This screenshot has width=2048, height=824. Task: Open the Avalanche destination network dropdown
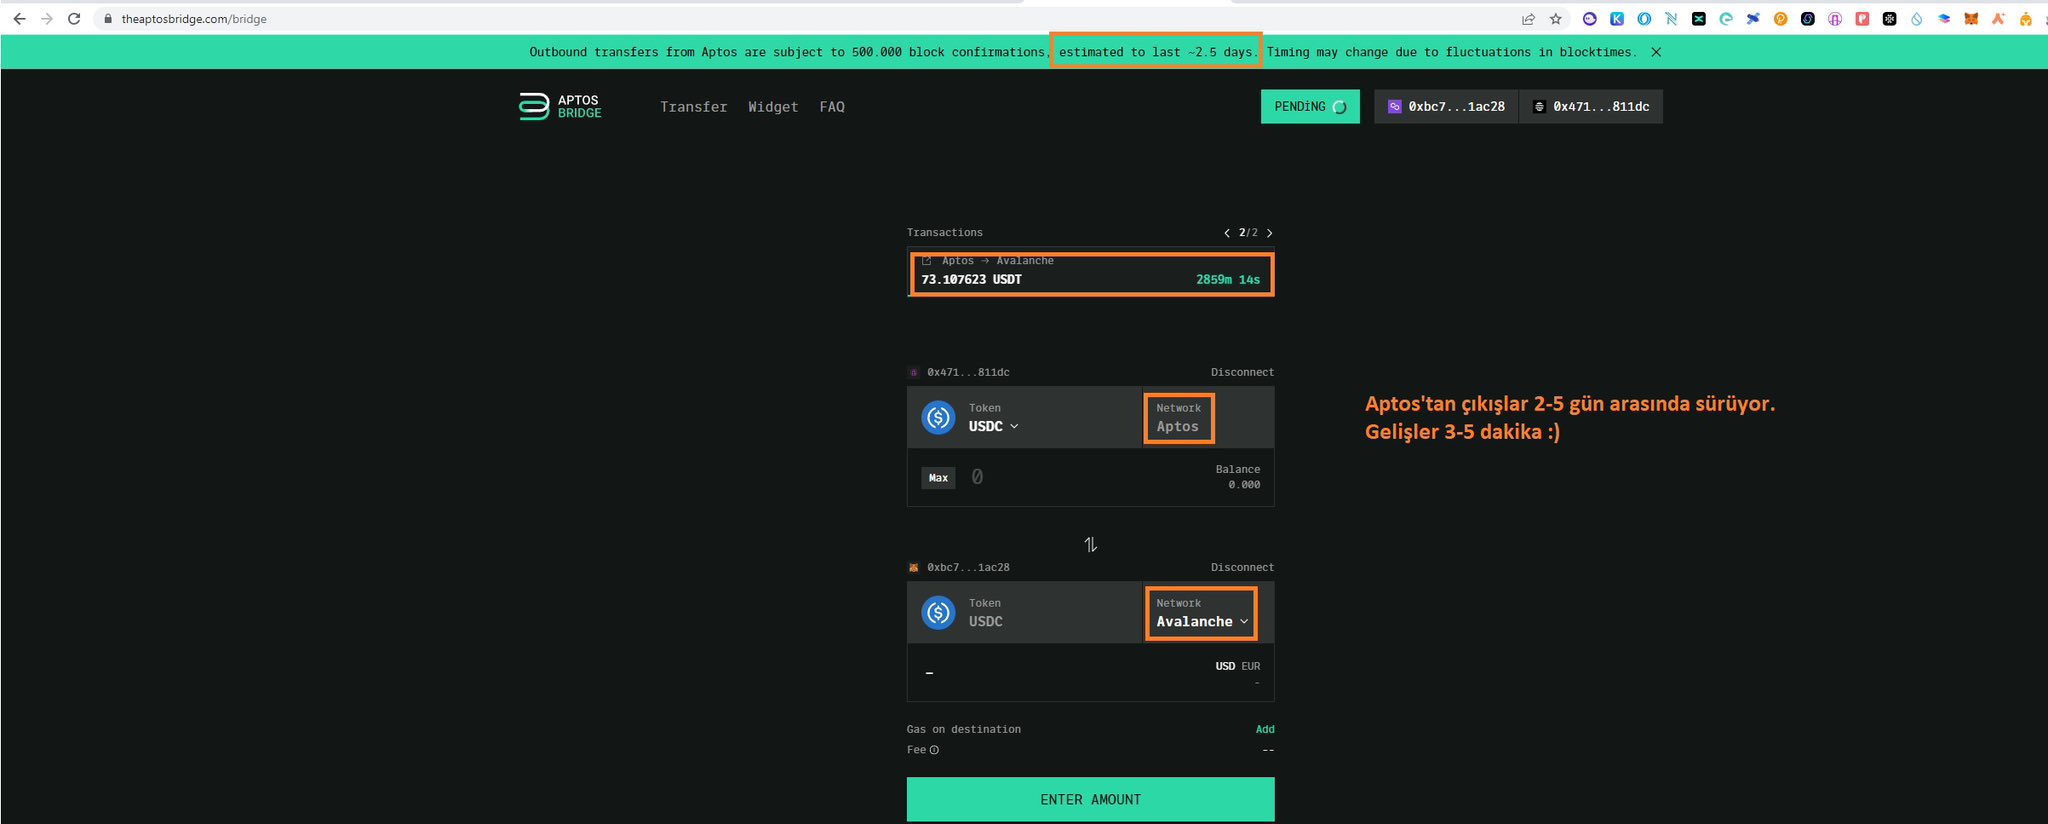(x=1208, y=612)
